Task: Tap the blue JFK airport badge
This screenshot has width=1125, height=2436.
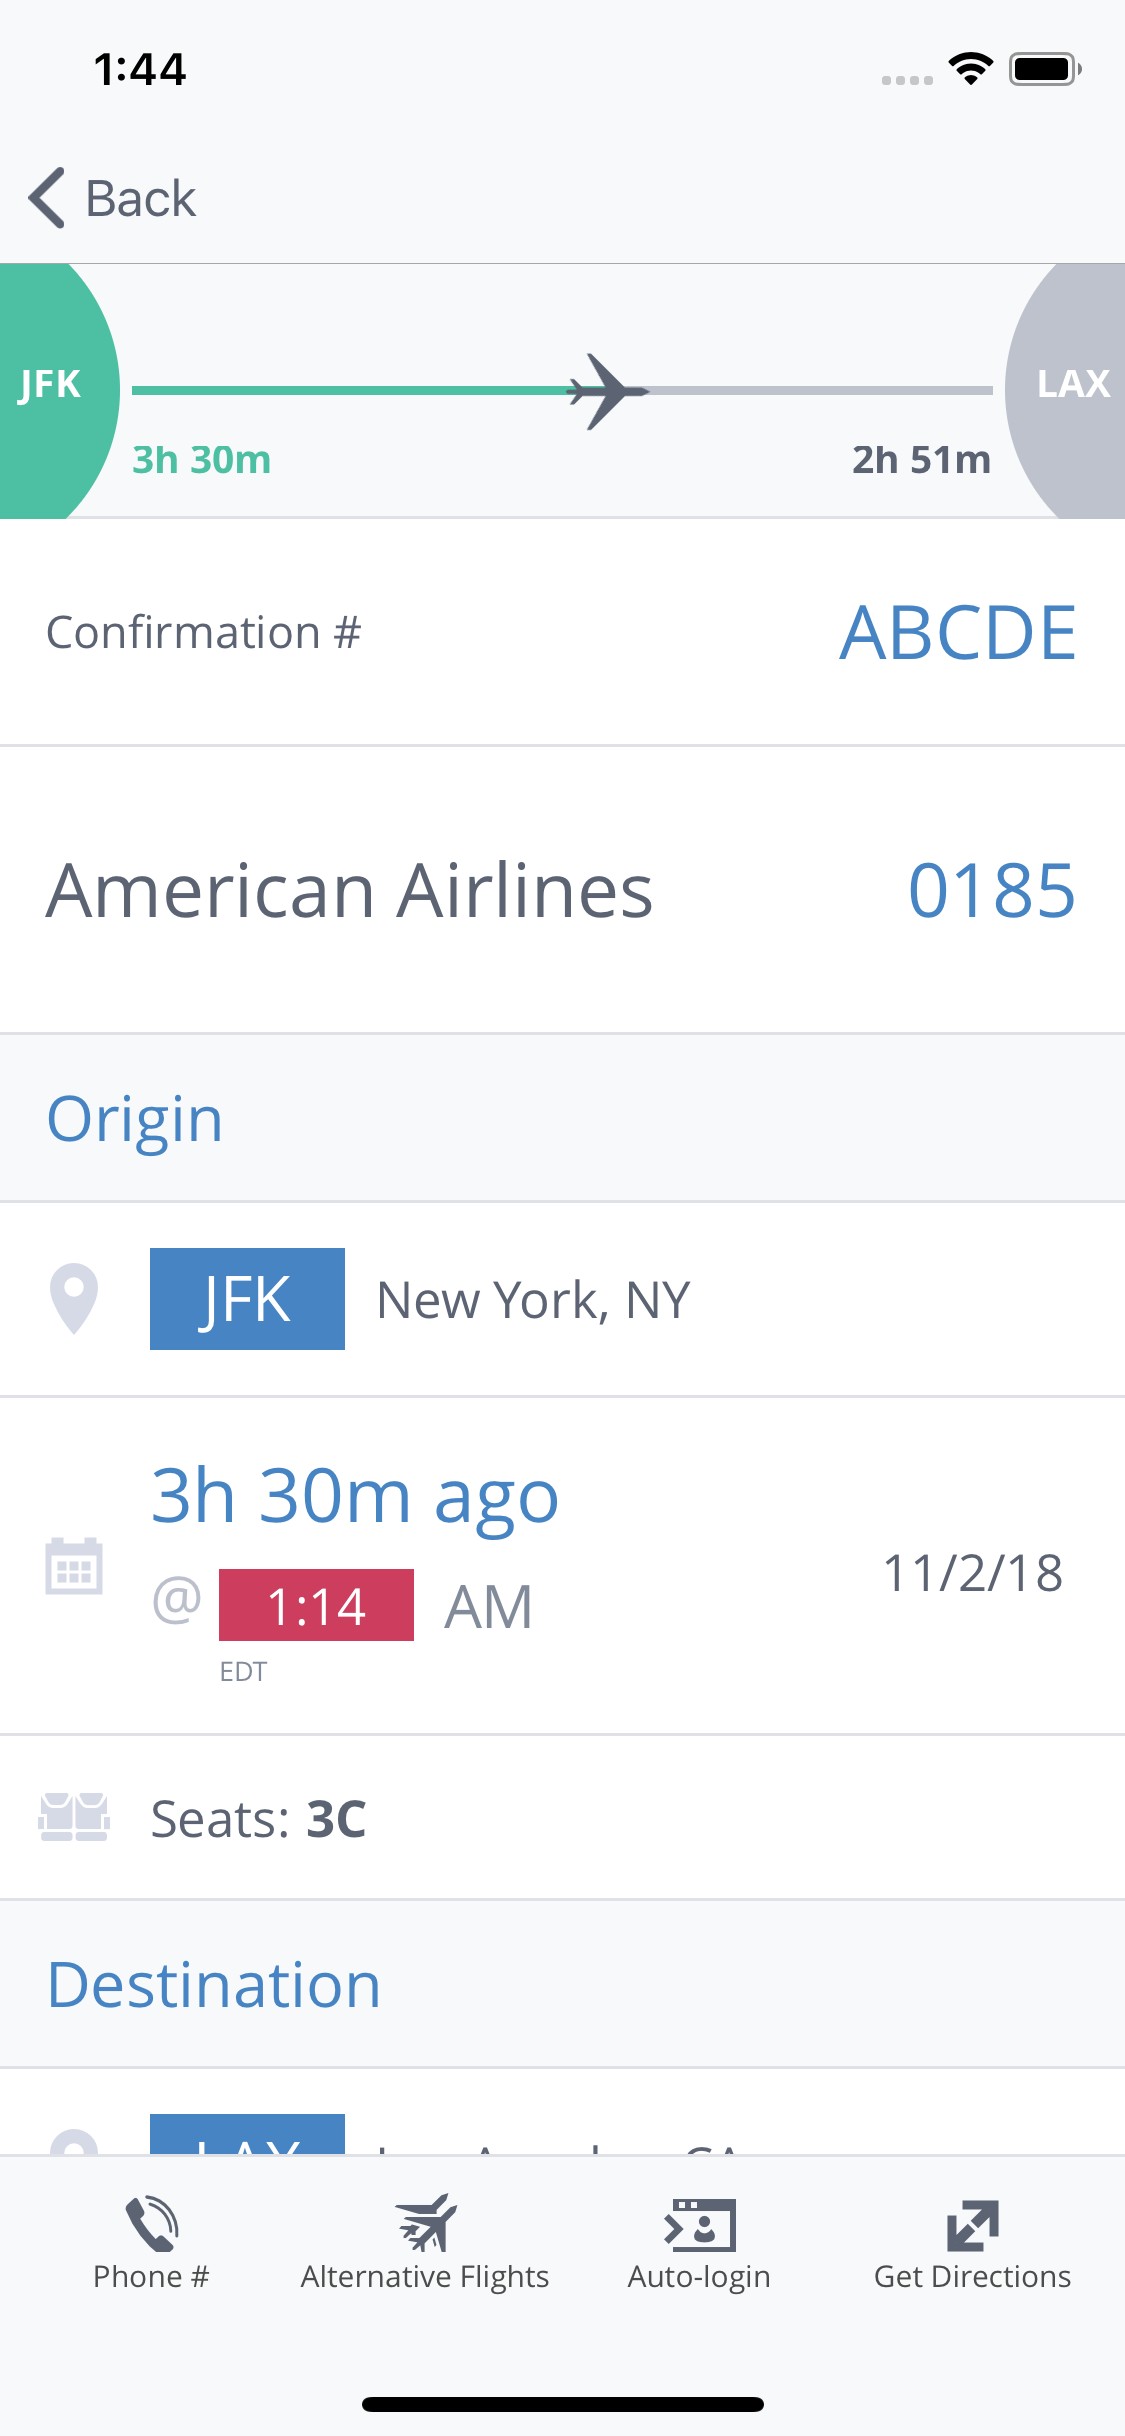Action: [x=247, y=1299]
